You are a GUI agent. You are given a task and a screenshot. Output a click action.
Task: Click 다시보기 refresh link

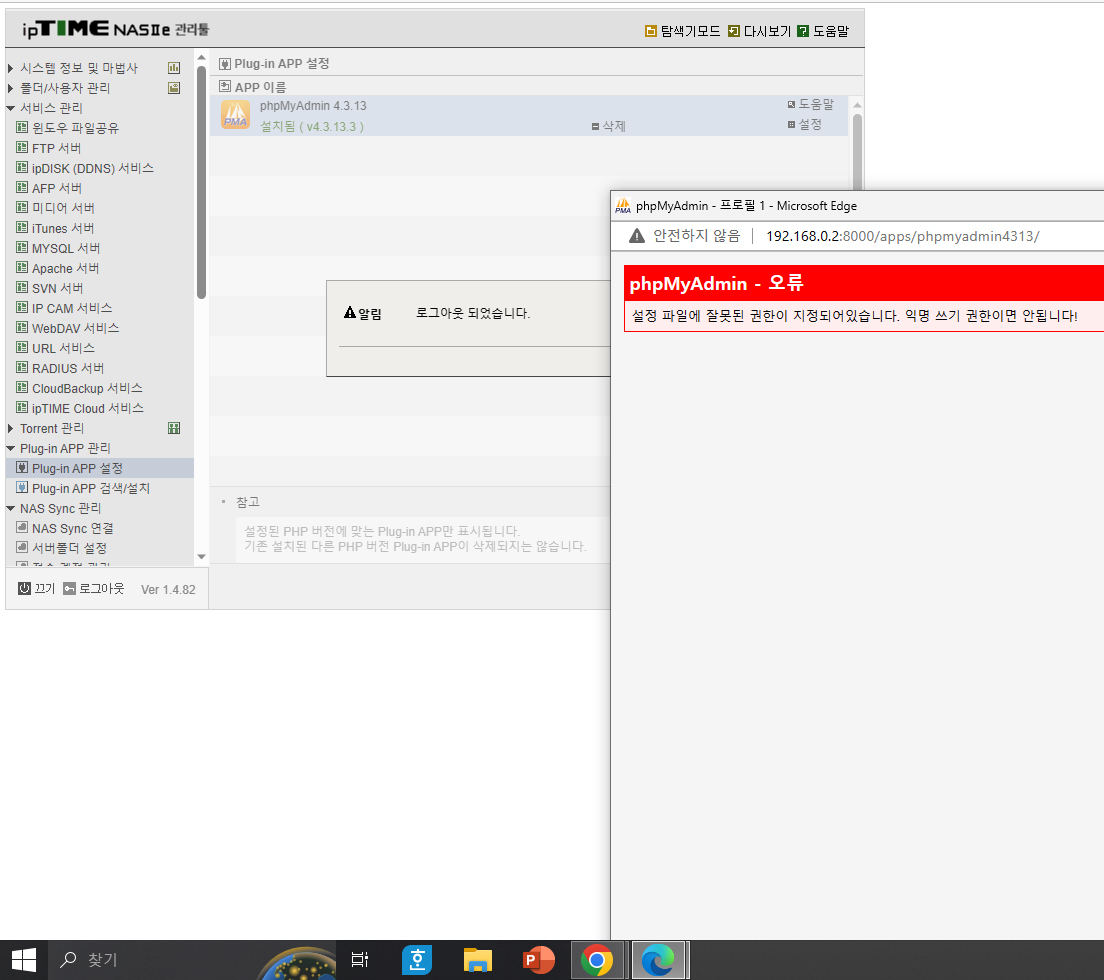[760, 32]
